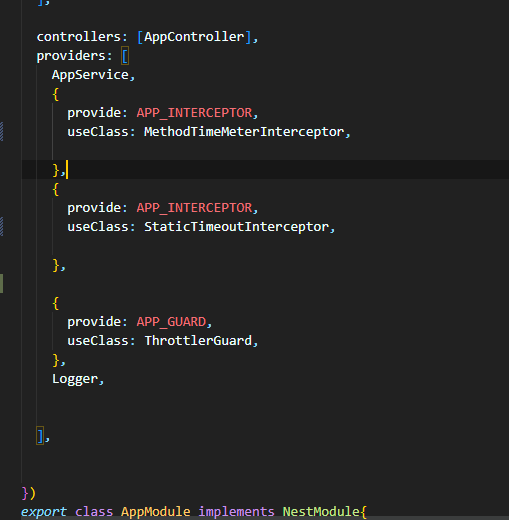
Task: Click the closing bracket of providers array
Action: tap(40, 436)
